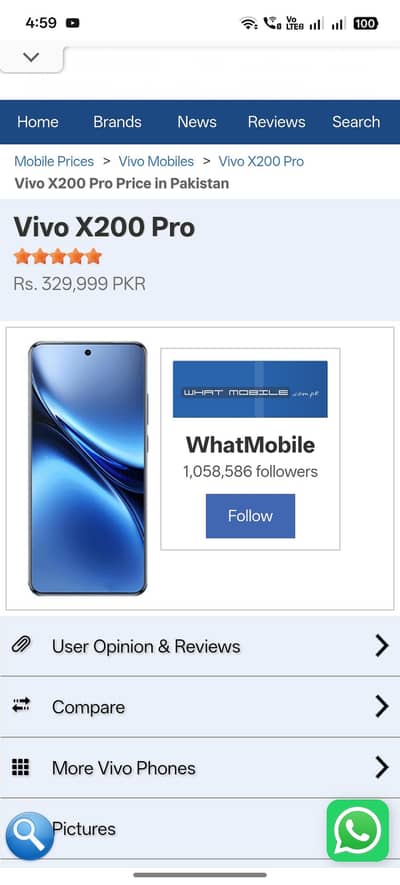The image size is (400, 885).
Task: Go to the Reviews menu item
Action: click(x=276, y=122)
